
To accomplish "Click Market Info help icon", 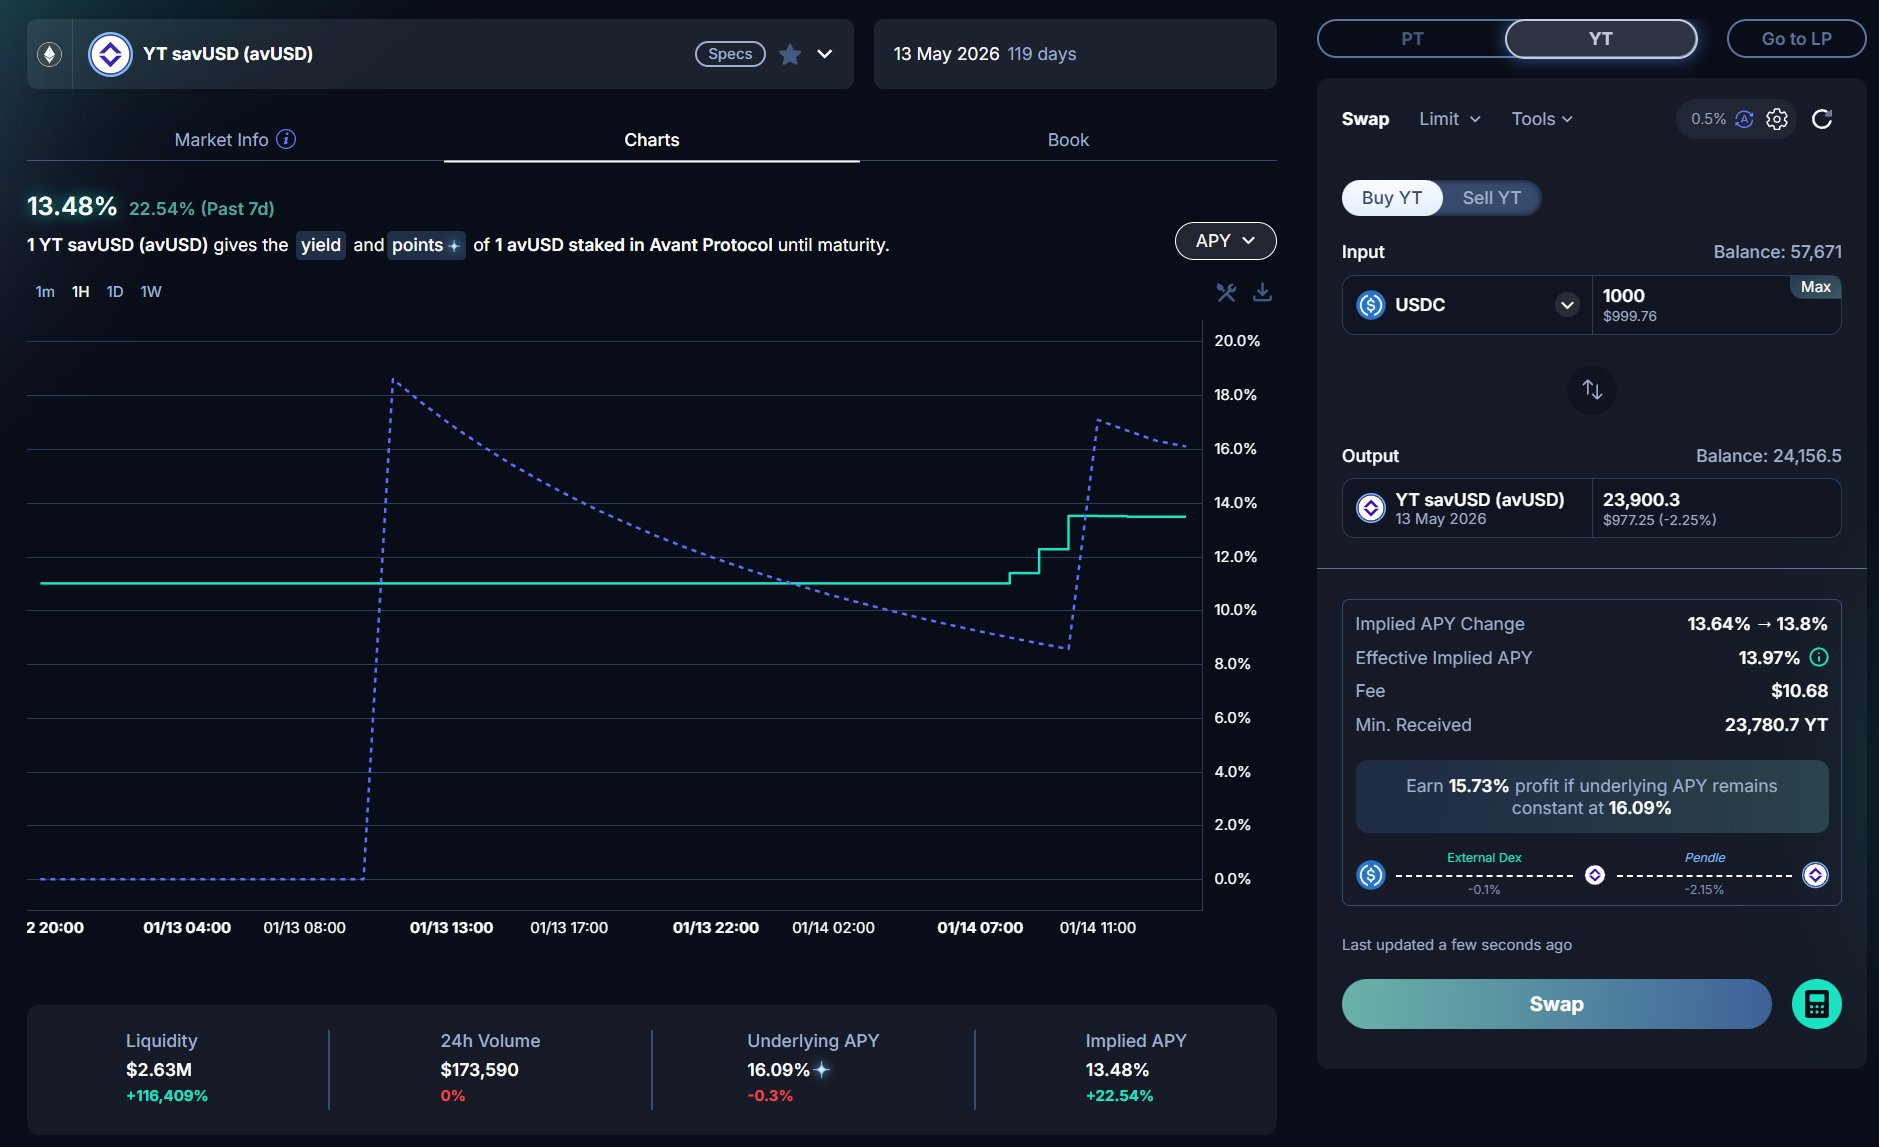I will click(x=286, y=139).
